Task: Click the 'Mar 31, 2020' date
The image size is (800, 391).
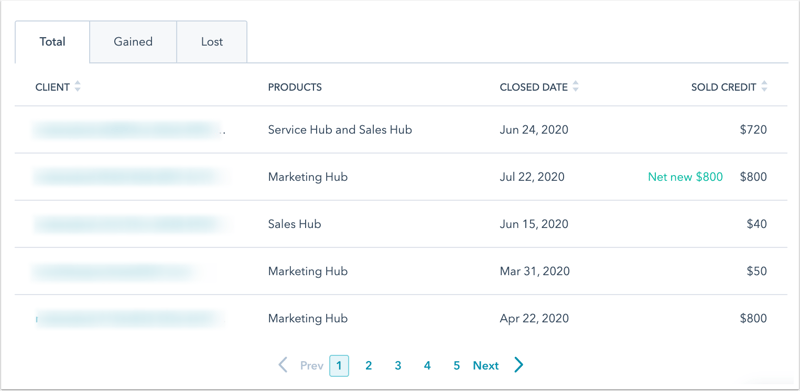Action: coord(535,271)
